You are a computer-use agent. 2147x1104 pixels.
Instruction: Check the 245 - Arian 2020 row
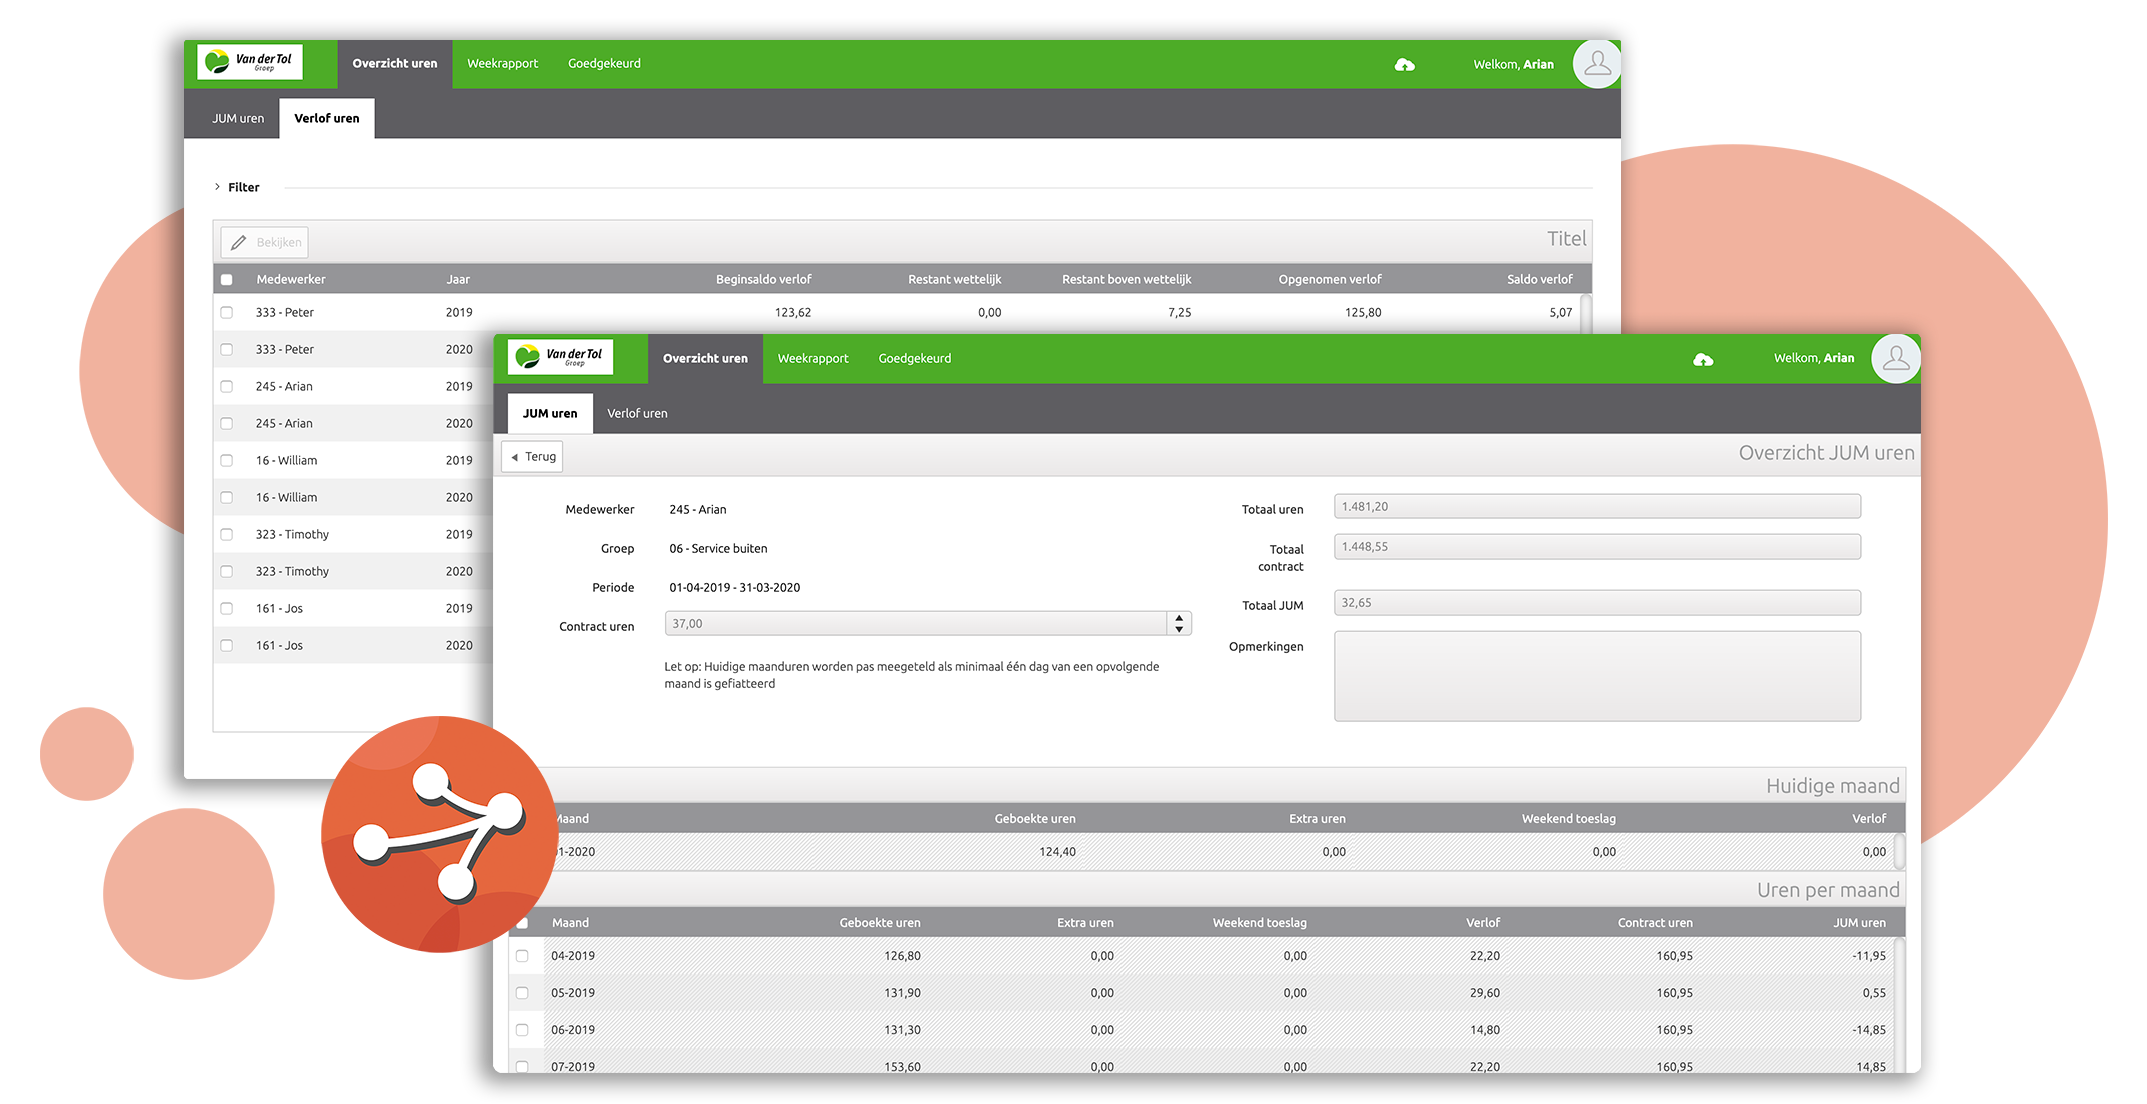pyautogui.click(x=227, y=424)
